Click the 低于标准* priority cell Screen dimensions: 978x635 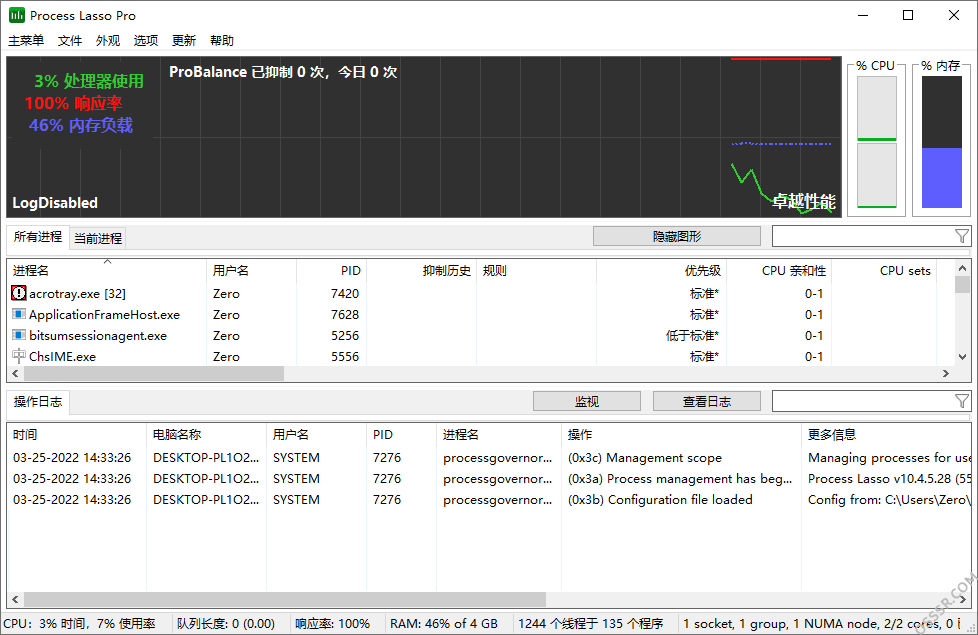point(692,336)
